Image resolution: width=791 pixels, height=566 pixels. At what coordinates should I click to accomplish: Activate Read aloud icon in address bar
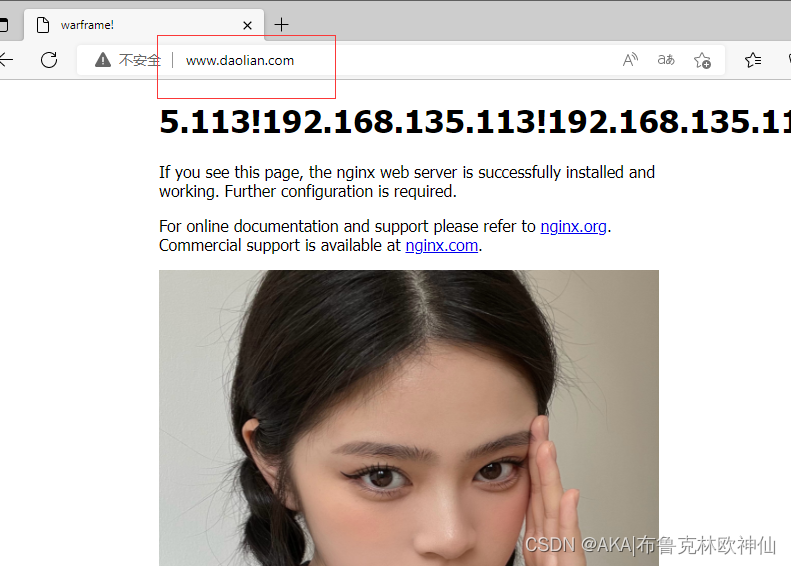[630, 60]
